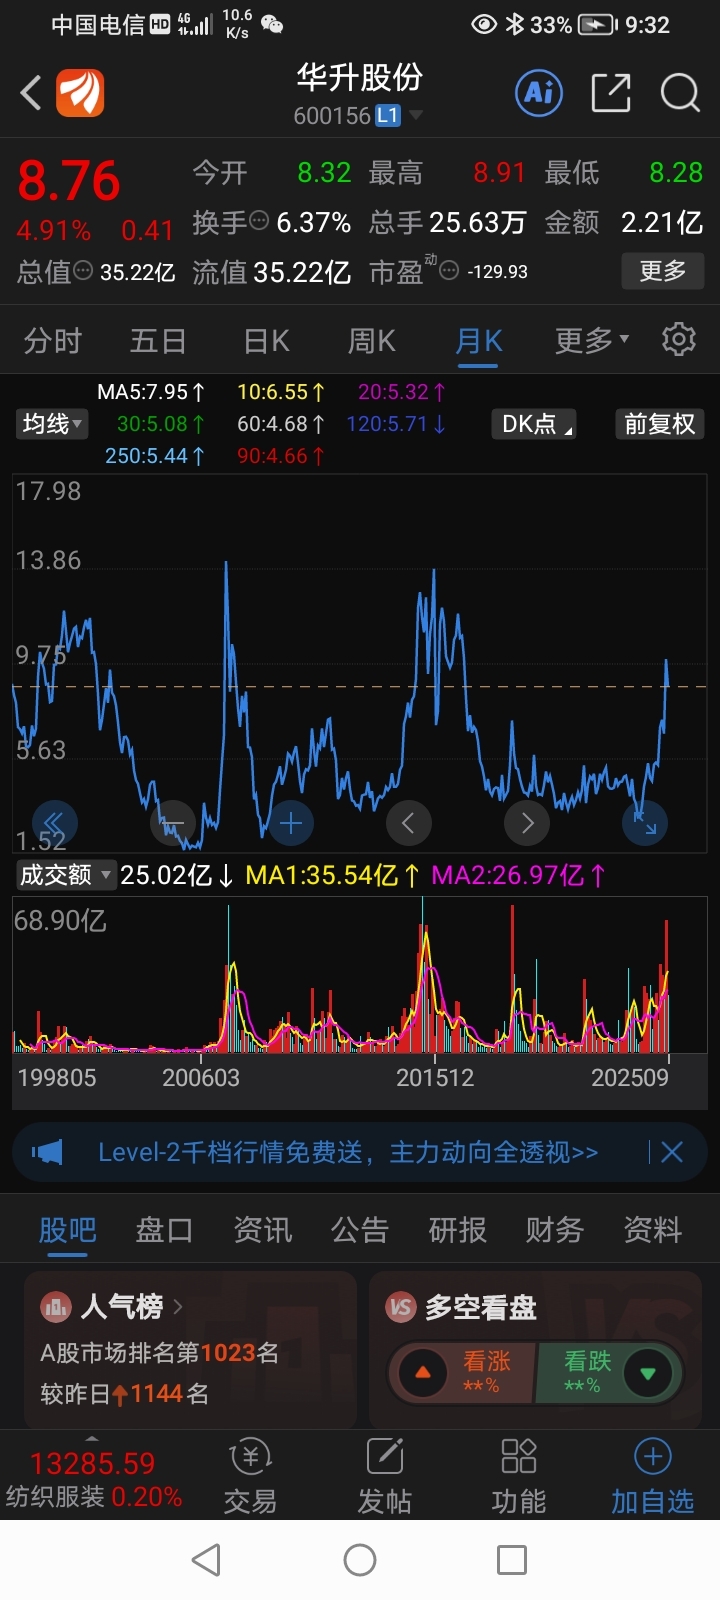Switch to the 股吧 tab
This screenshot has width=720, height=1600.
click(x=68, y=1230)
